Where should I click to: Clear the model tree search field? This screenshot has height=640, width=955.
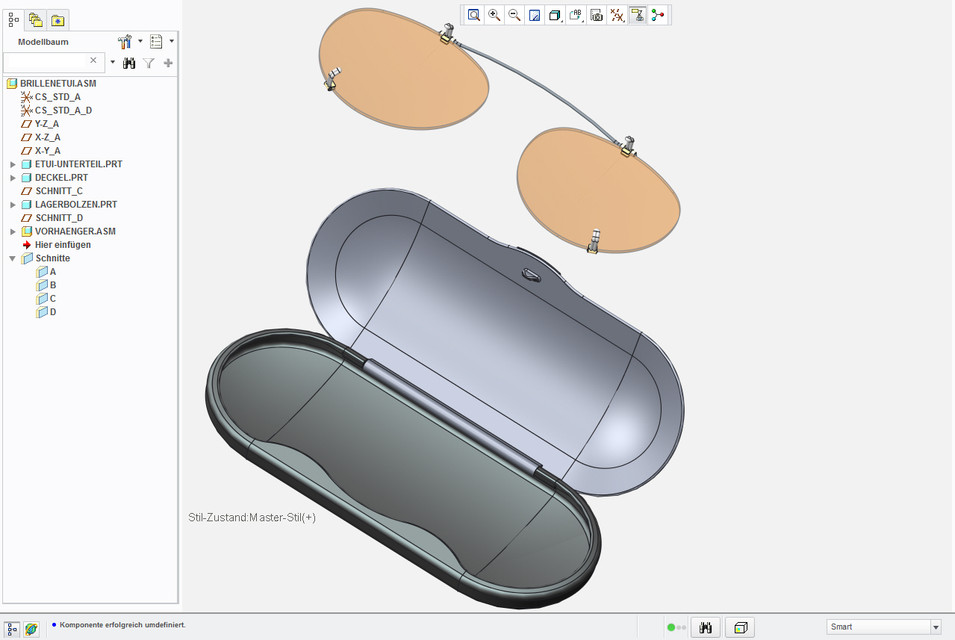pyautogui.click(x=93, y=61)
